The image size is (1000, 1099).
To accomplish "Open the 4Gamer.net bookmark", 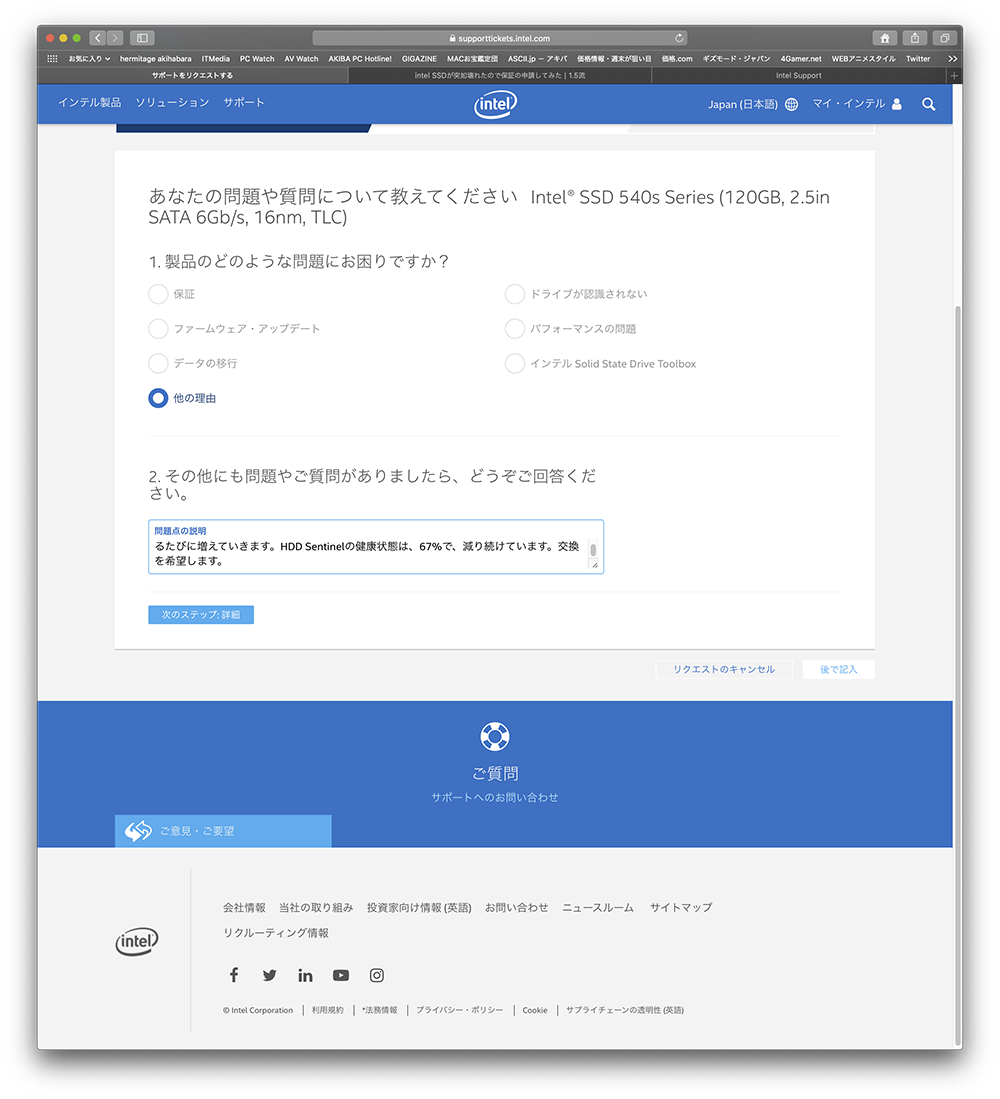I will (x=801, y=59).
